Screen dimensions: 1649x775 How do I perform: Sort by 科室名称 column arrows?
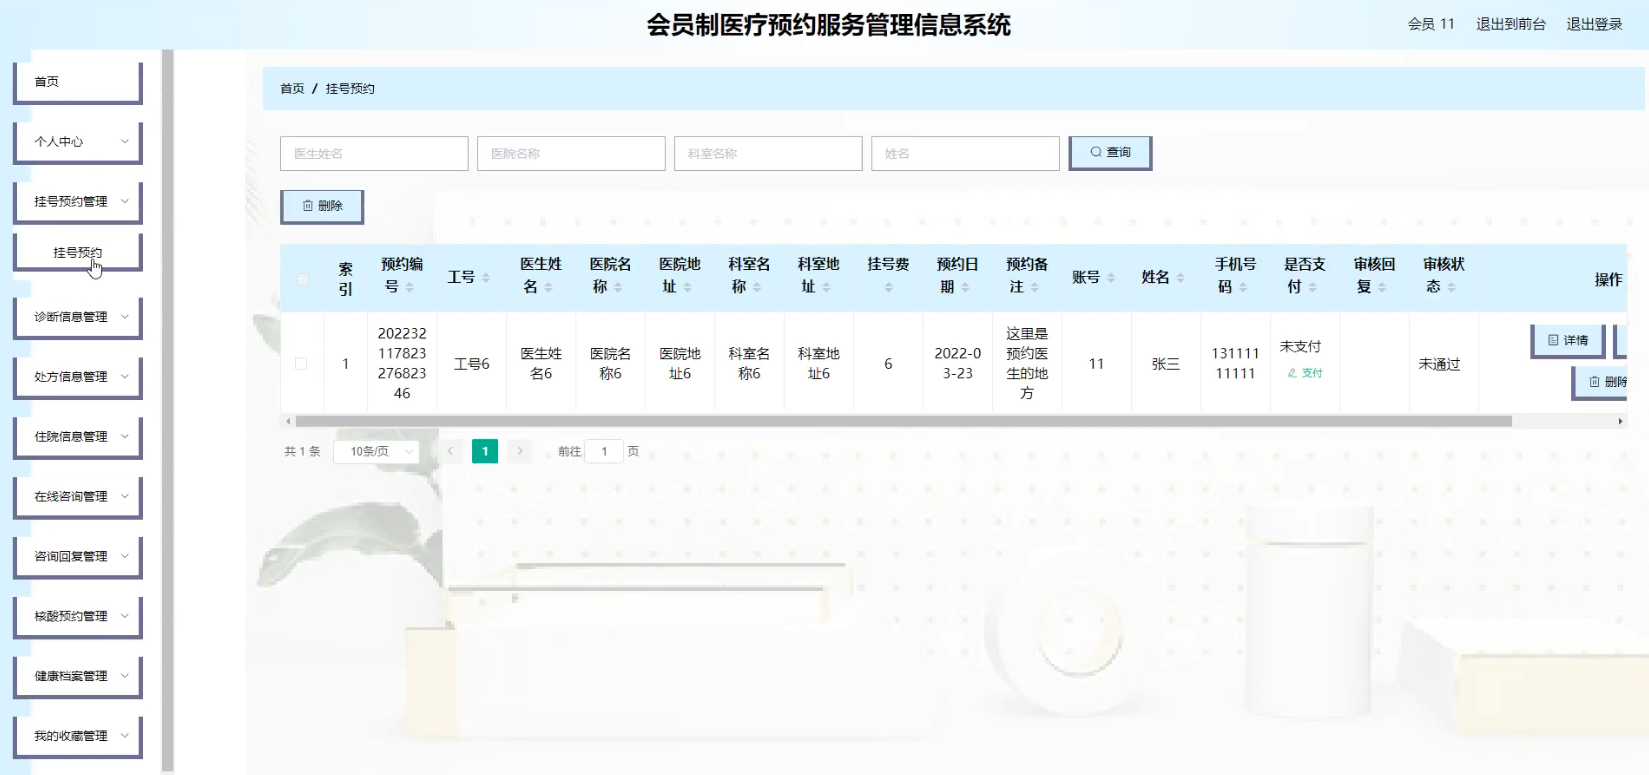[x=757, y=287]
